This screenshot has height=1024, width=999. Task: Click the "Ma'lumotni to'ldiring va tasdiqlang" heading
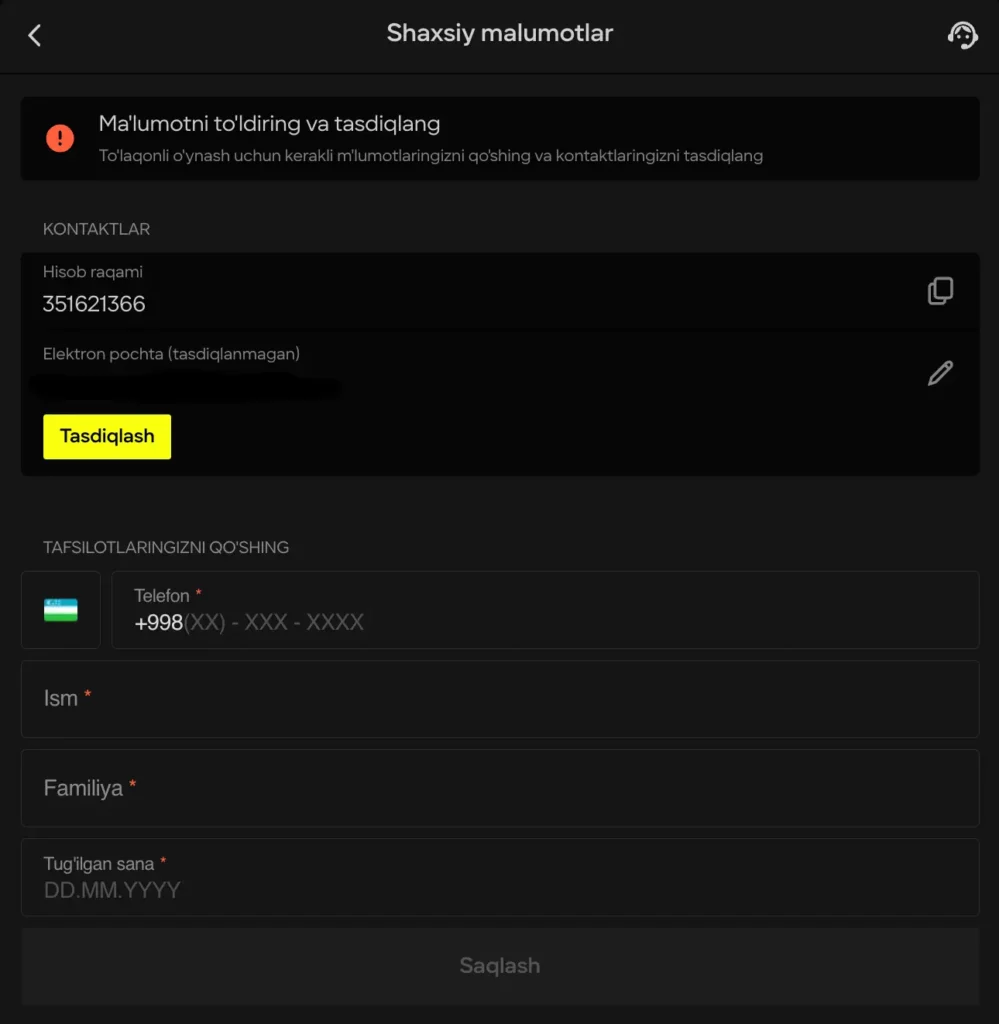coord(269,124)
